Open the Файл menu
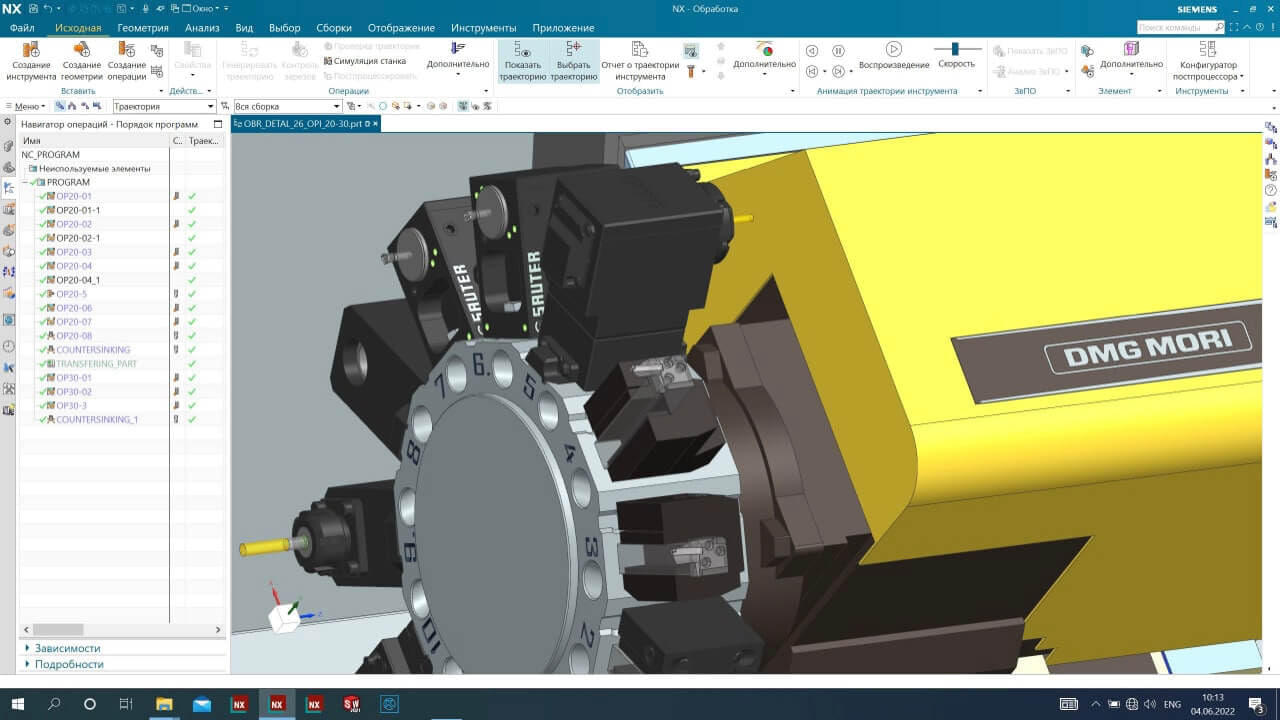The width and height of the screenshot is (1280, 720). (x=23, y=28)
